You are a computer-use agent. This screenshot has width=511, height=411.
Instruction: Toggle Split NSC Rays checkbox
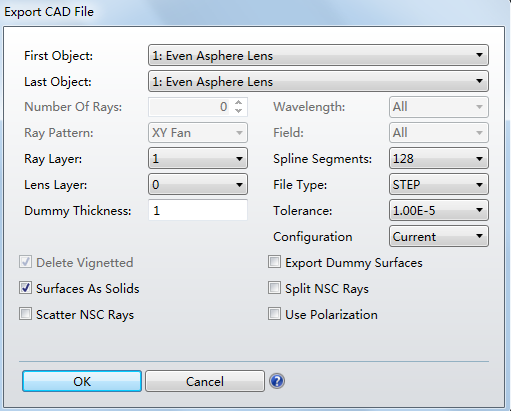pos(274,288)
